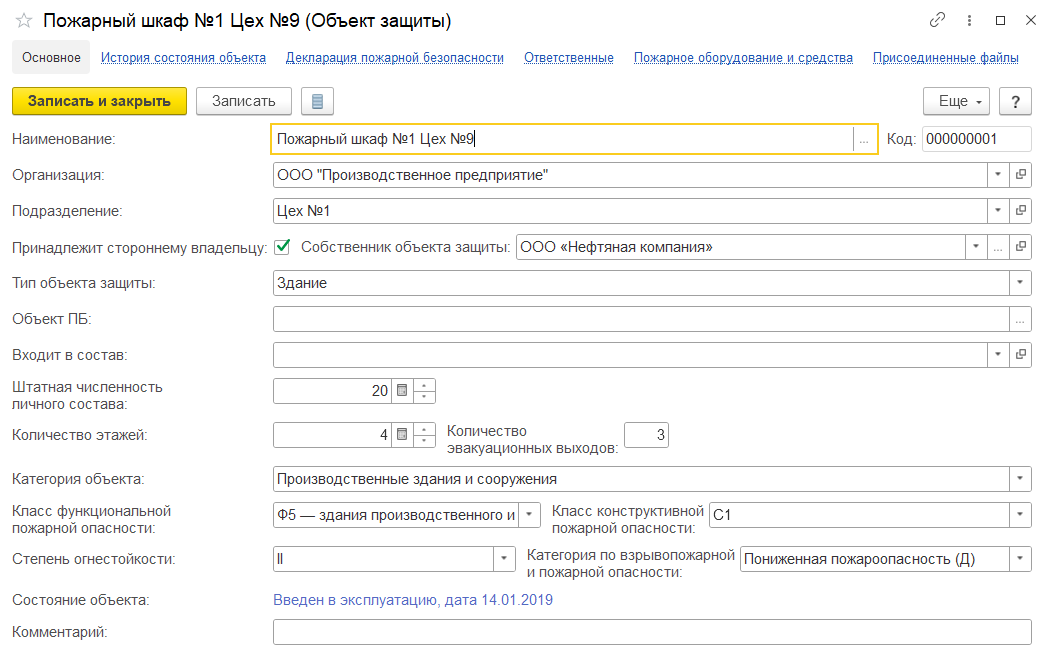Image resolution: width=1051 pixels, height=656 pixels.
Task: Click the Записать и закрыть button
Action: coord(99,101)
